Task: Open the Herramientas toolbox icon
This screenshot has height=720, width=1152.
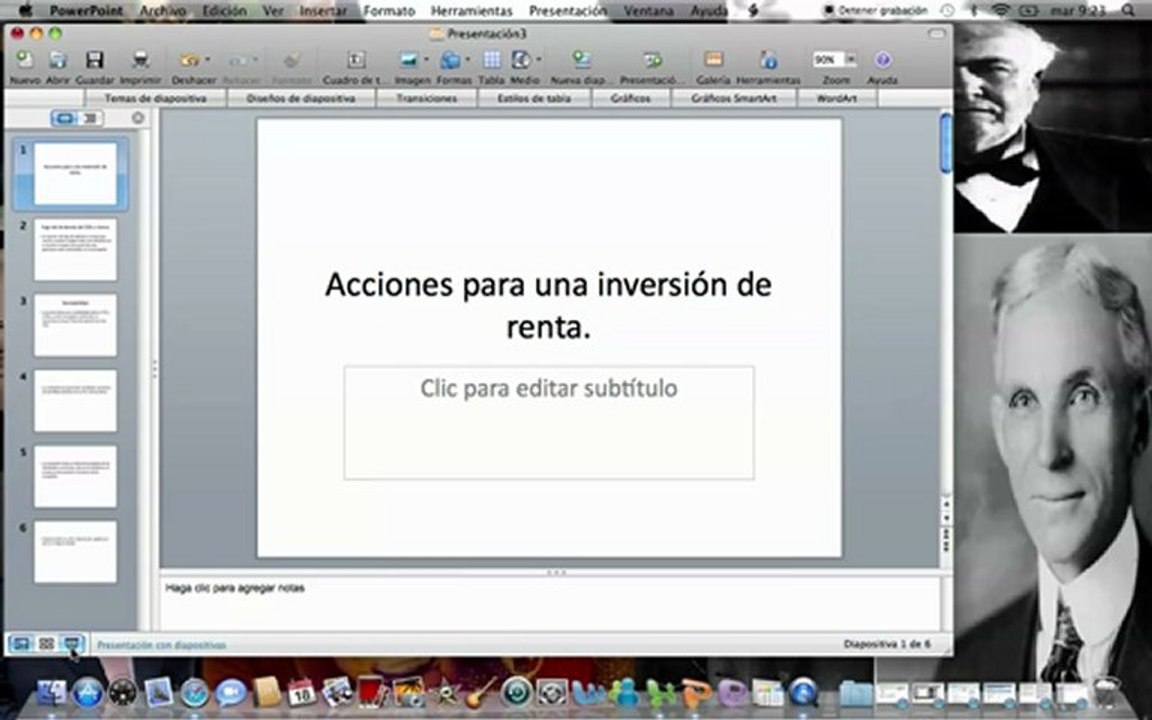Action: 768,60
